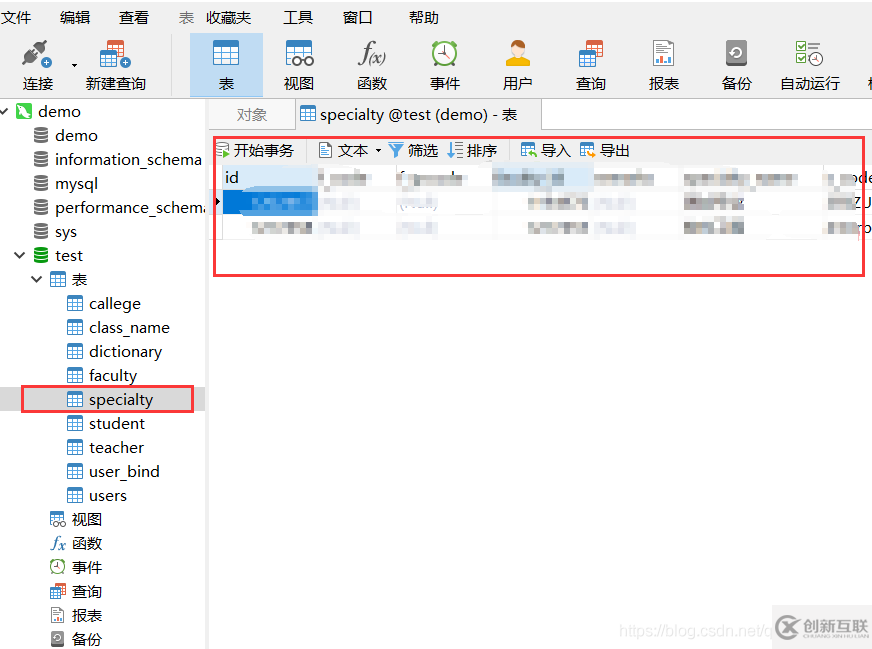Click the Text (文本) button
The height and width of the screenshot is (649, 872).
[344, 150]
